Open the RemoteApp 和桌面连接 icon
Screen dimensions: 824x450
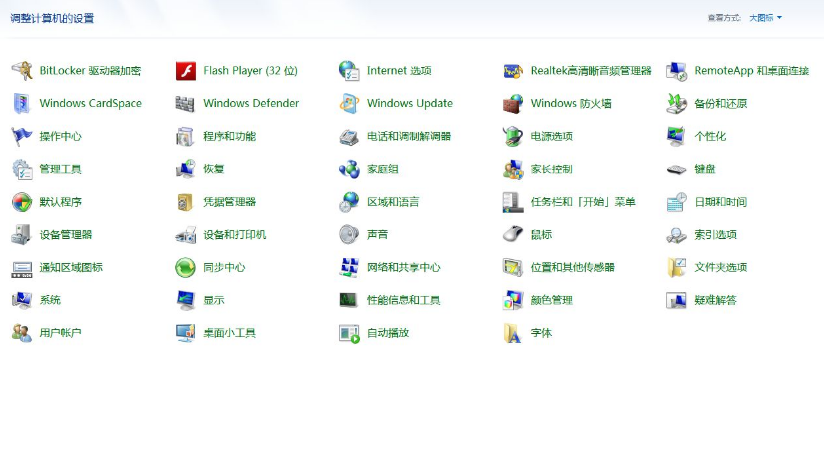point(677,70)
